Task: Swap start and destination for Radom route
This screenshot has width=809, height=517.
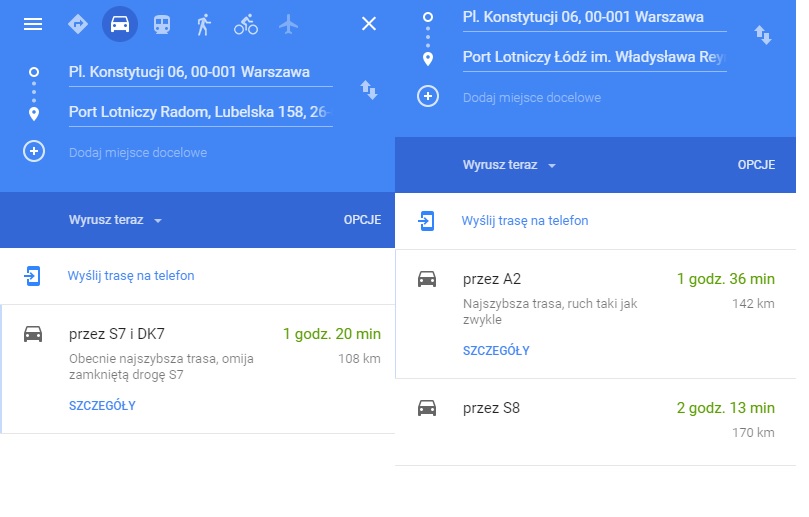Action: point(369,90)
